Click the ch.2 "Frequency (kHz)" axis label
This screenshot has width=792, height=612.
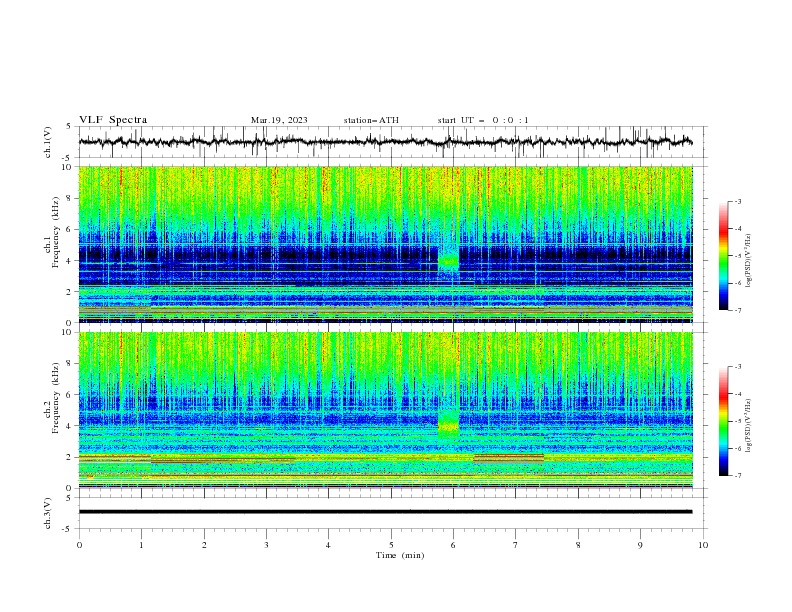point(56,398)
